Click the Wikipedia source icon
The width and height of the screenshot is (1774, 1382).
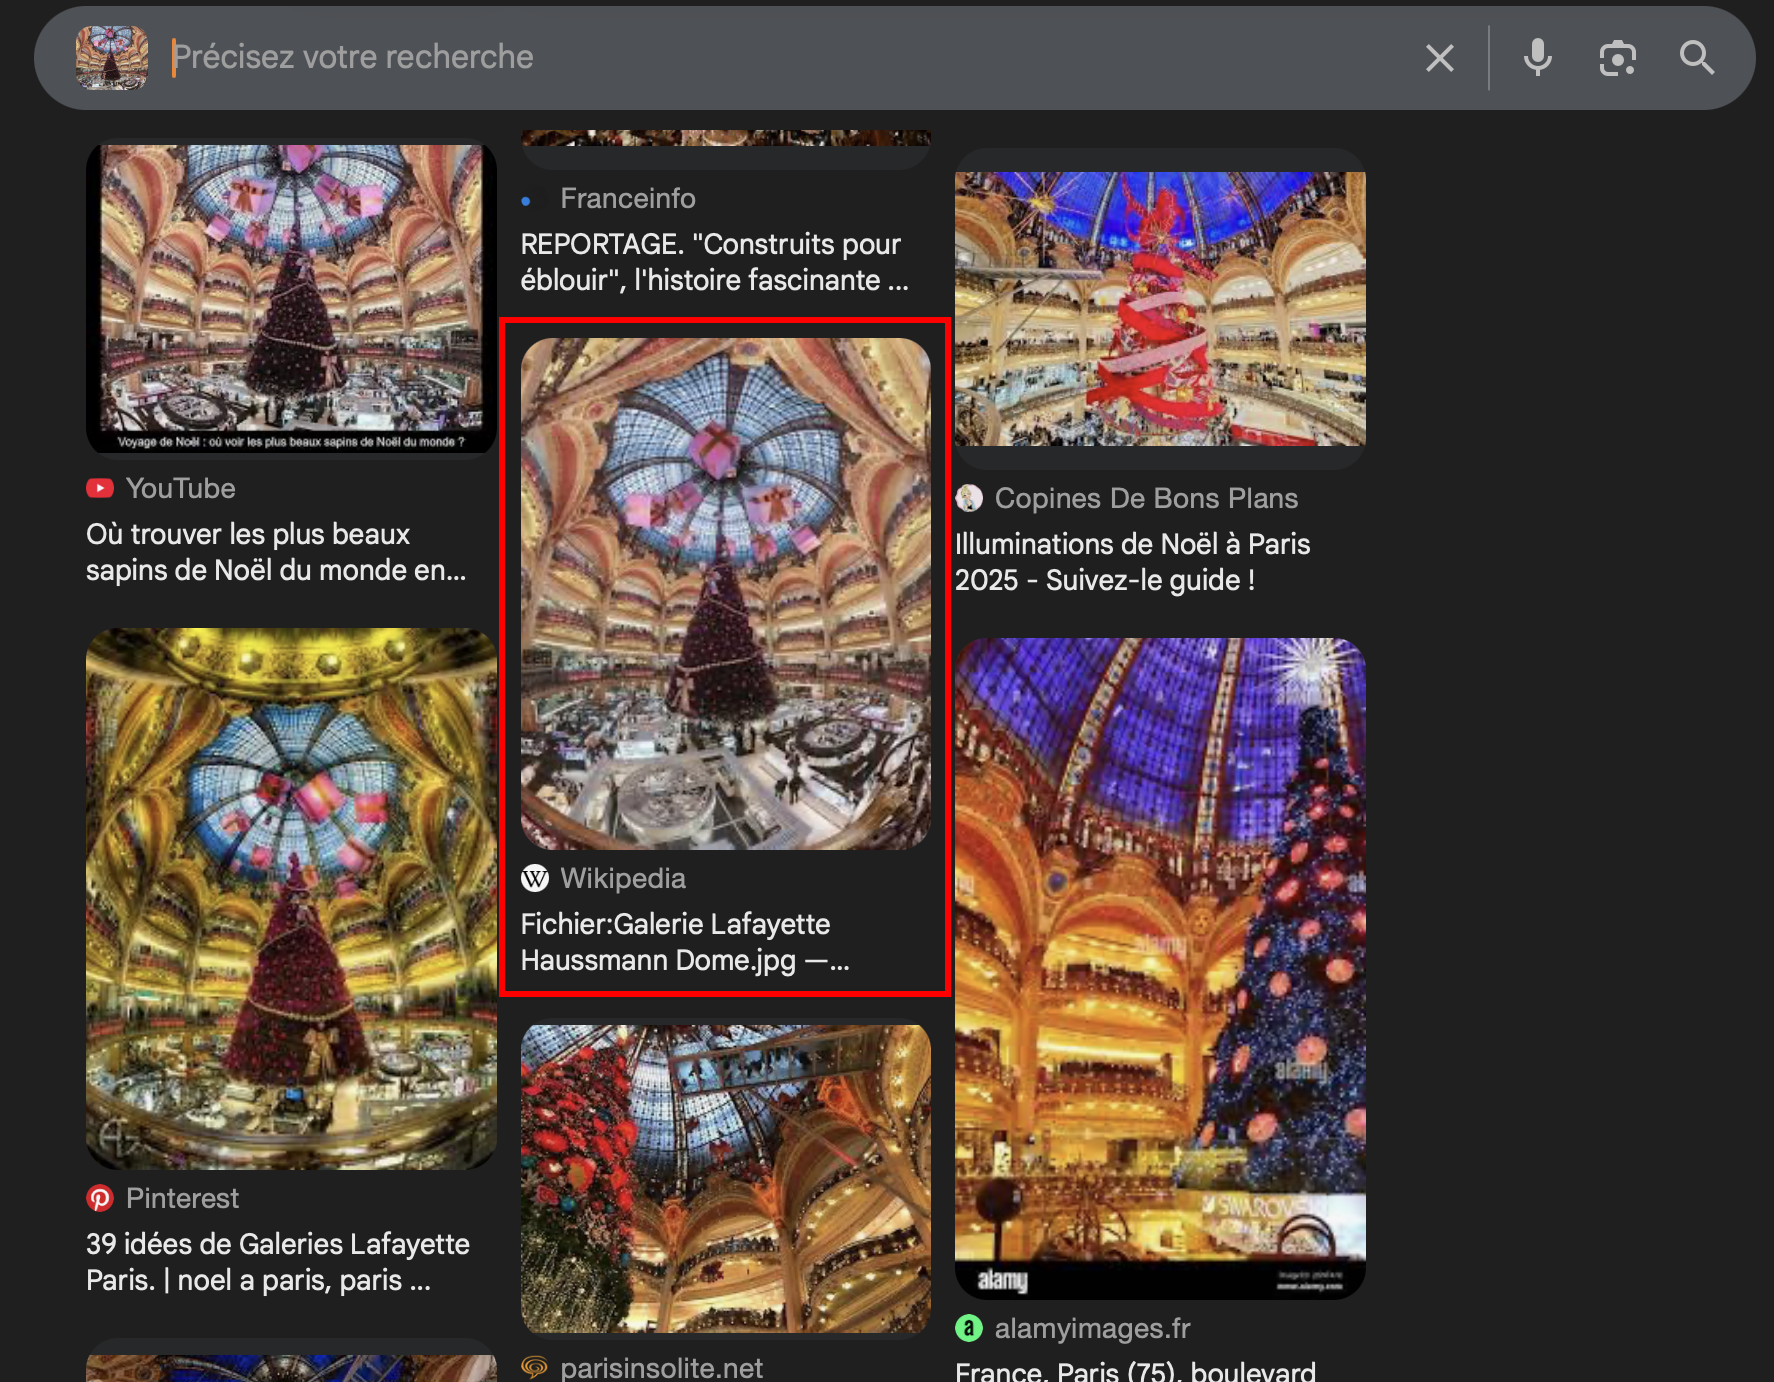pos(535,878)
